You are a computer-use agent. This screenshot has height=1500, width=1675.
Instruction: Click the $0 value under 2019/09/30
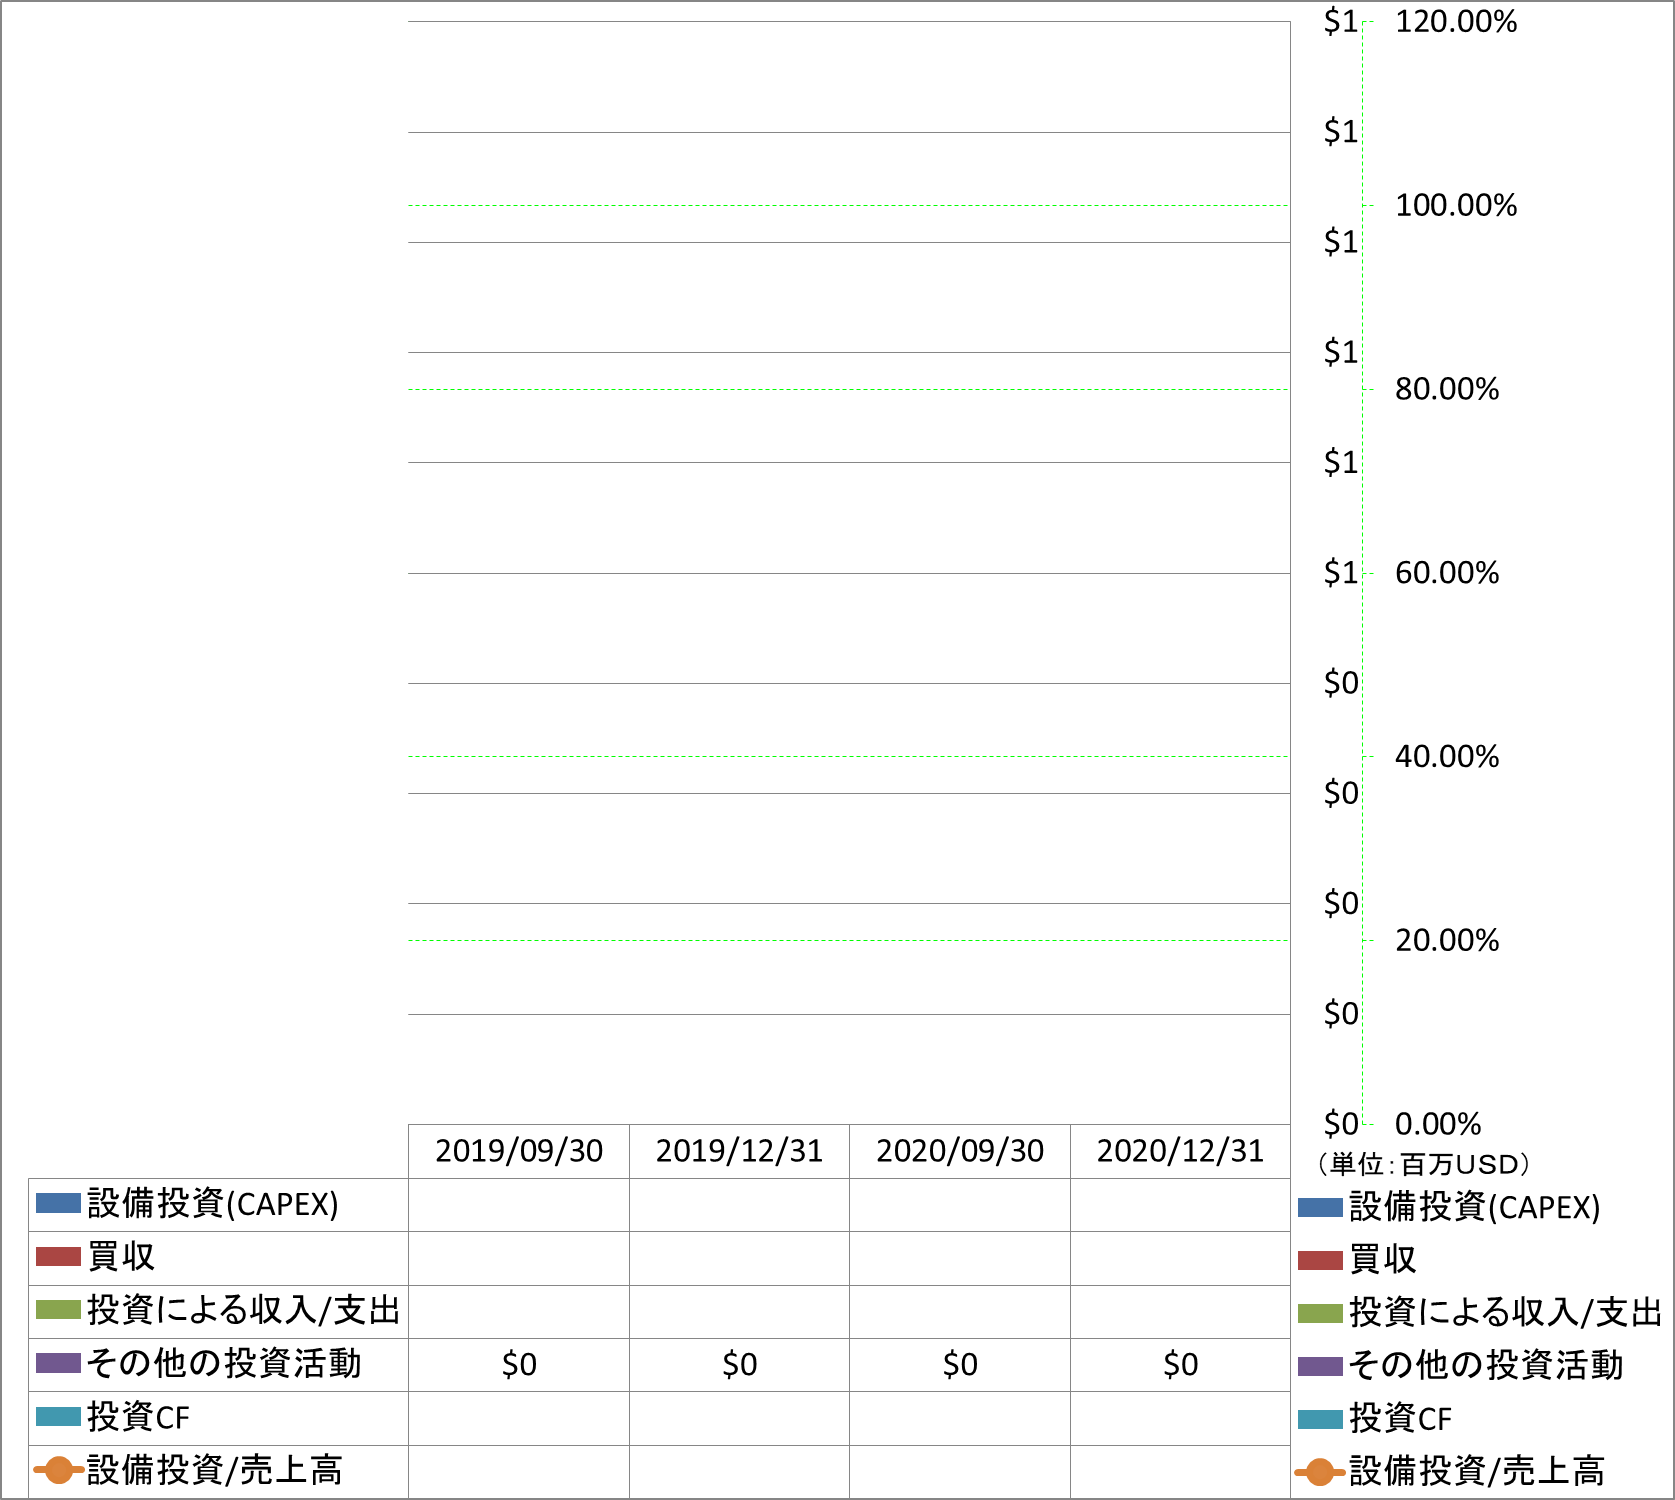click(519, 1364)
